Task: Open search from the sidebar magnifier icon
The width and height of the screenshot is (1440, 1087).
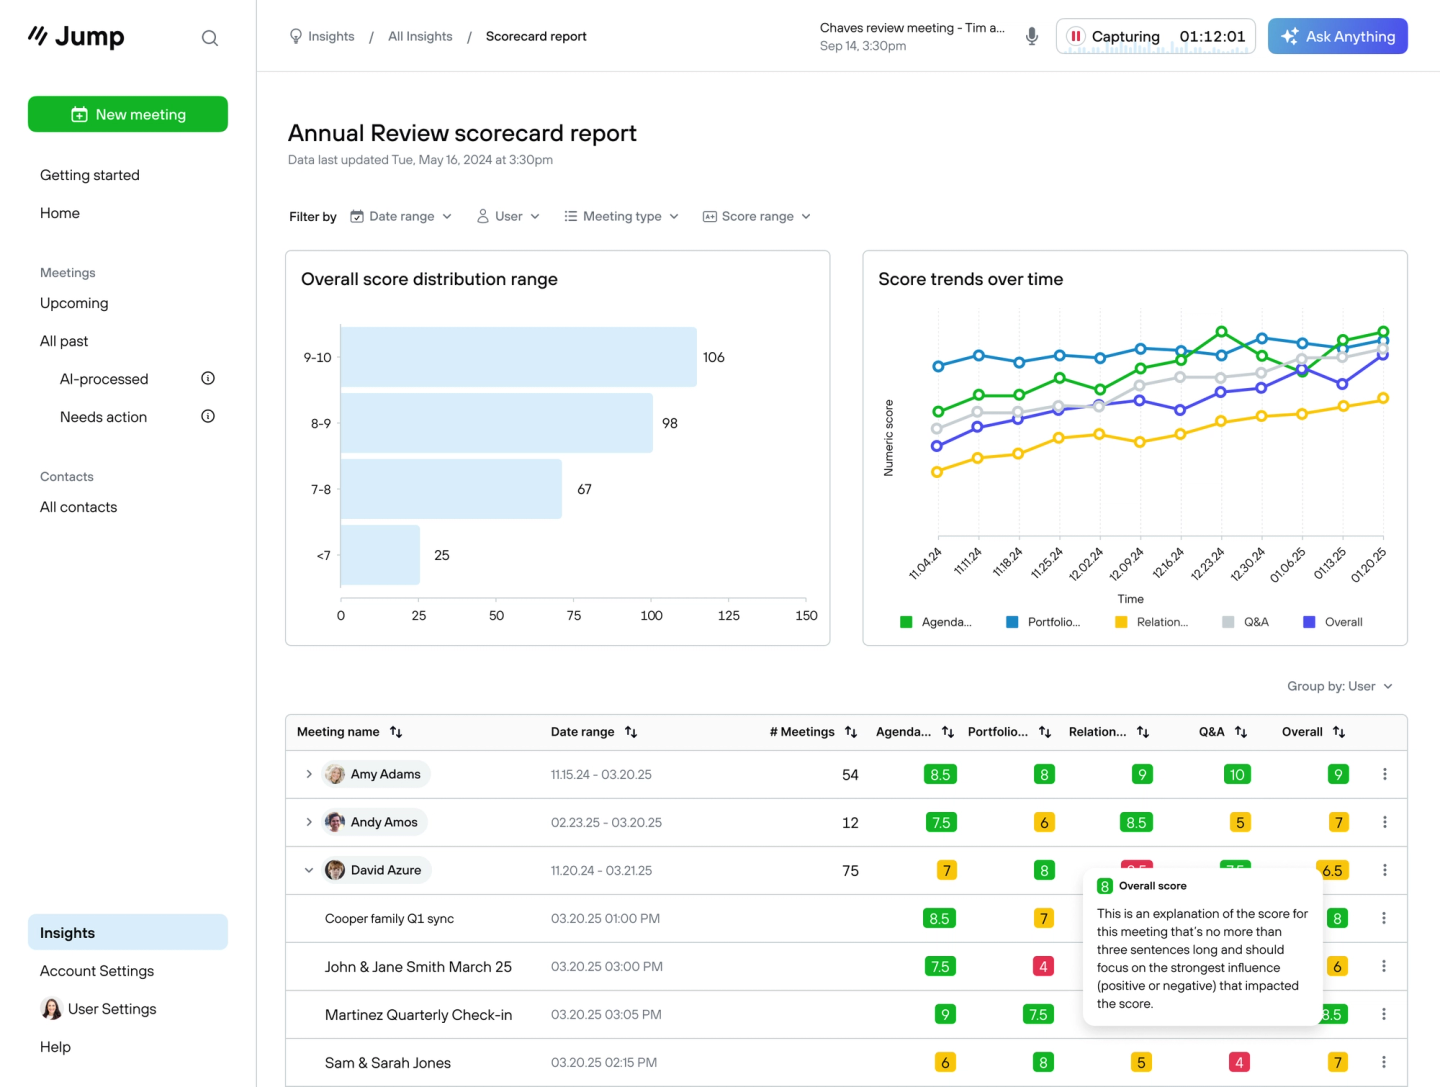Action: (210, 37)
